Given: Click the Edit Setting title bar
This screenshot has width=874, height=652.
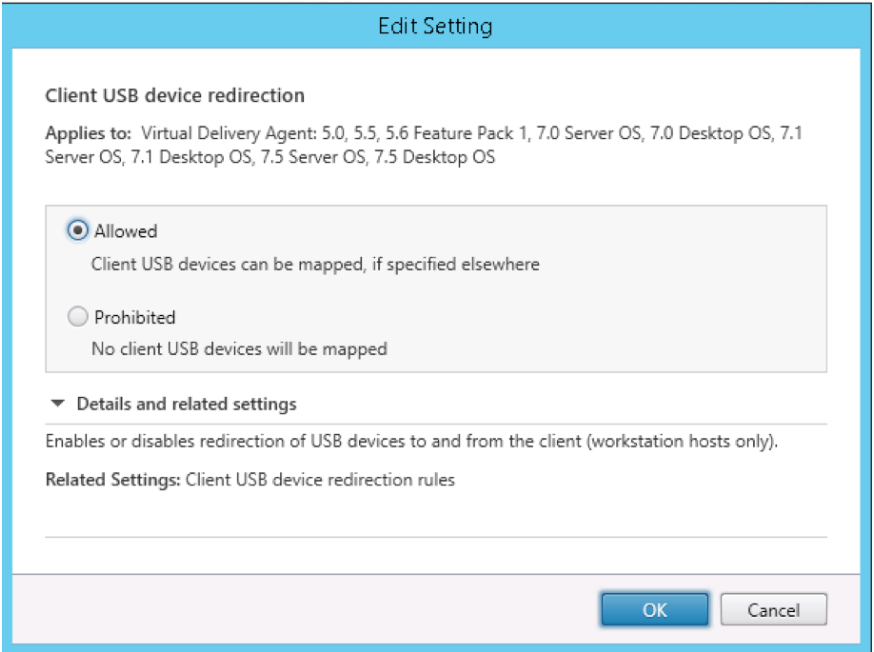Looking at the screenshot, I should pyautogui.click(x=436, y=25).
